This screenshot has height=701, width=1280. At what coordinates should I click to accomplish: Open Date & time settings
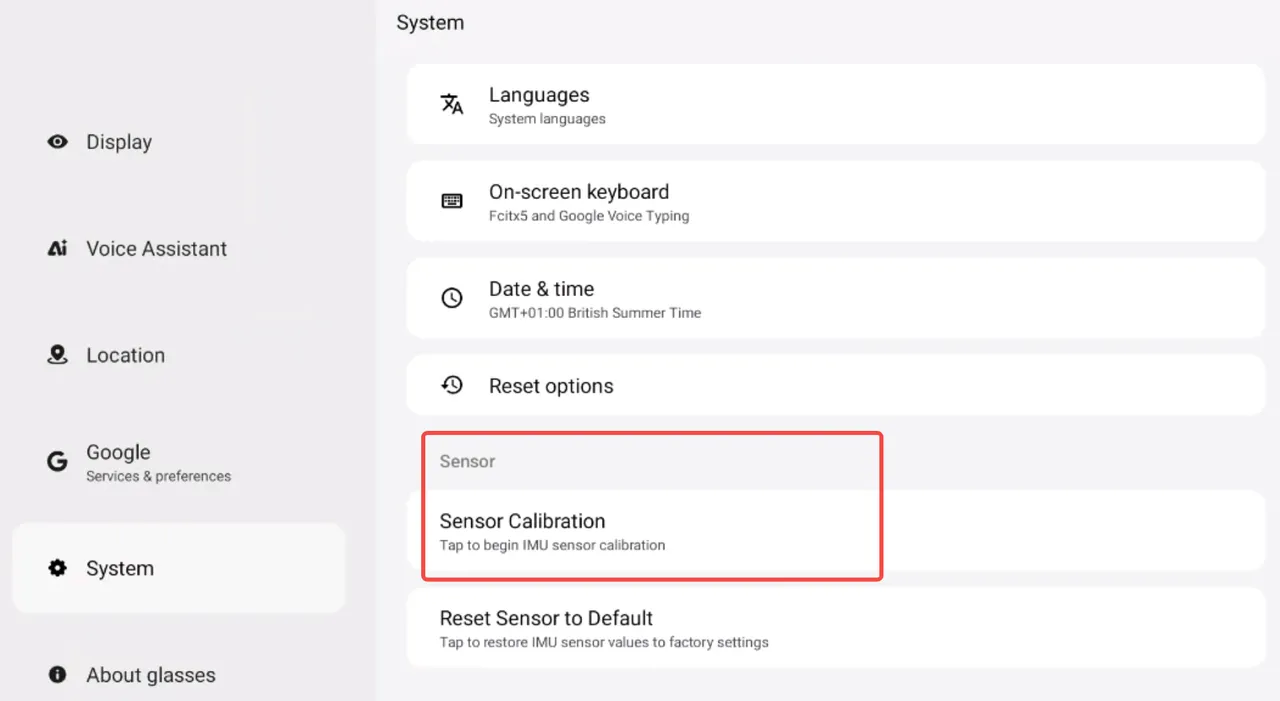click(x=835, y=298)
